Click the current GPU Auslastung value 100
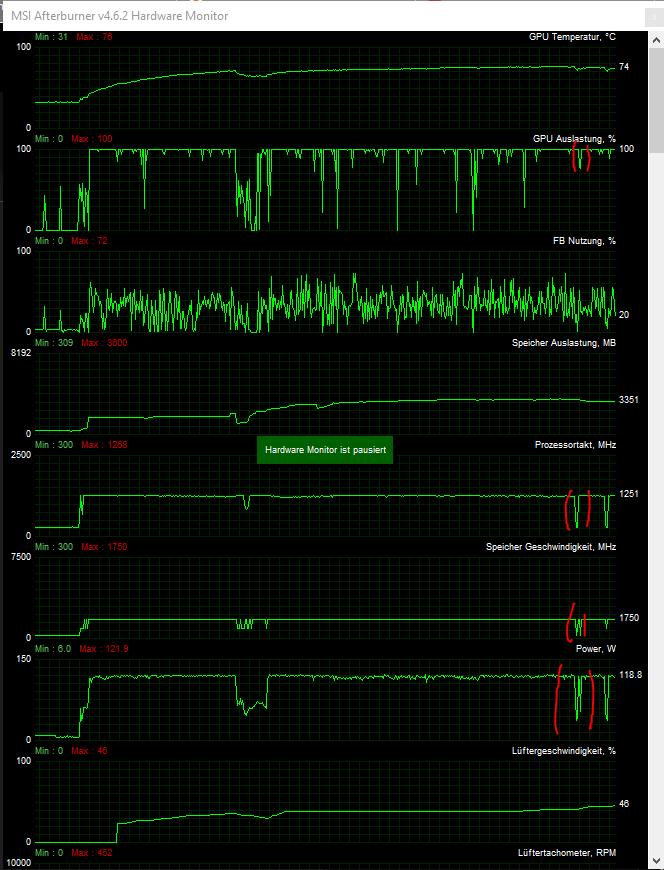This screenshot has width=664, height=870. 626,149
